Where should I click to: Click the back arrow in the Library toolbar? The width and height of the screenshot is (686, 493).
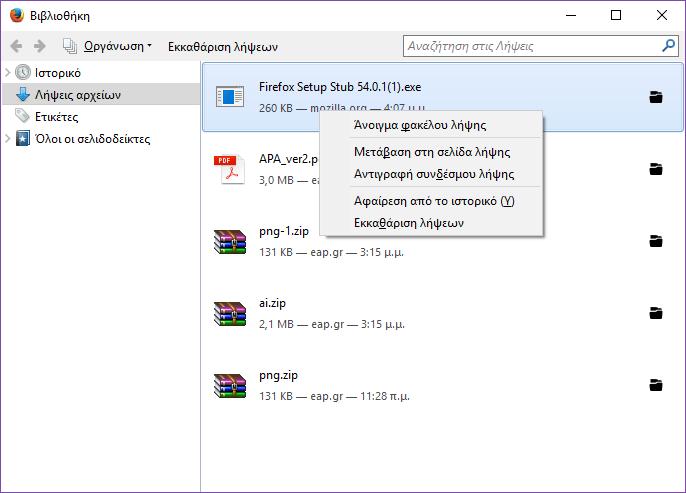click(x=16, y=46)
